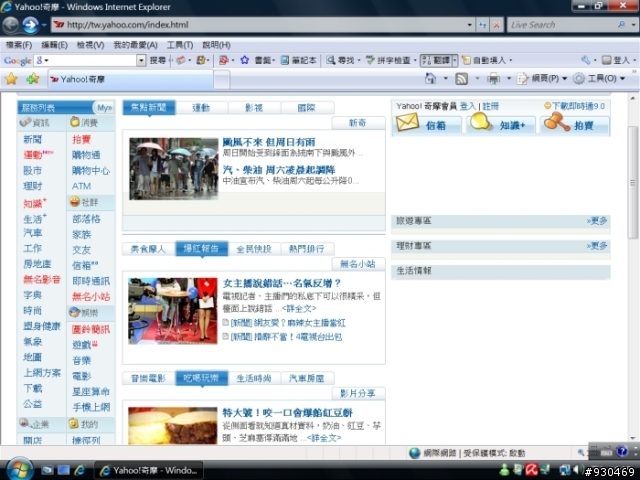Open the 編輯(E) Edit menu
The height and width of the screenshot is (480, 640).
coord(54,45)
